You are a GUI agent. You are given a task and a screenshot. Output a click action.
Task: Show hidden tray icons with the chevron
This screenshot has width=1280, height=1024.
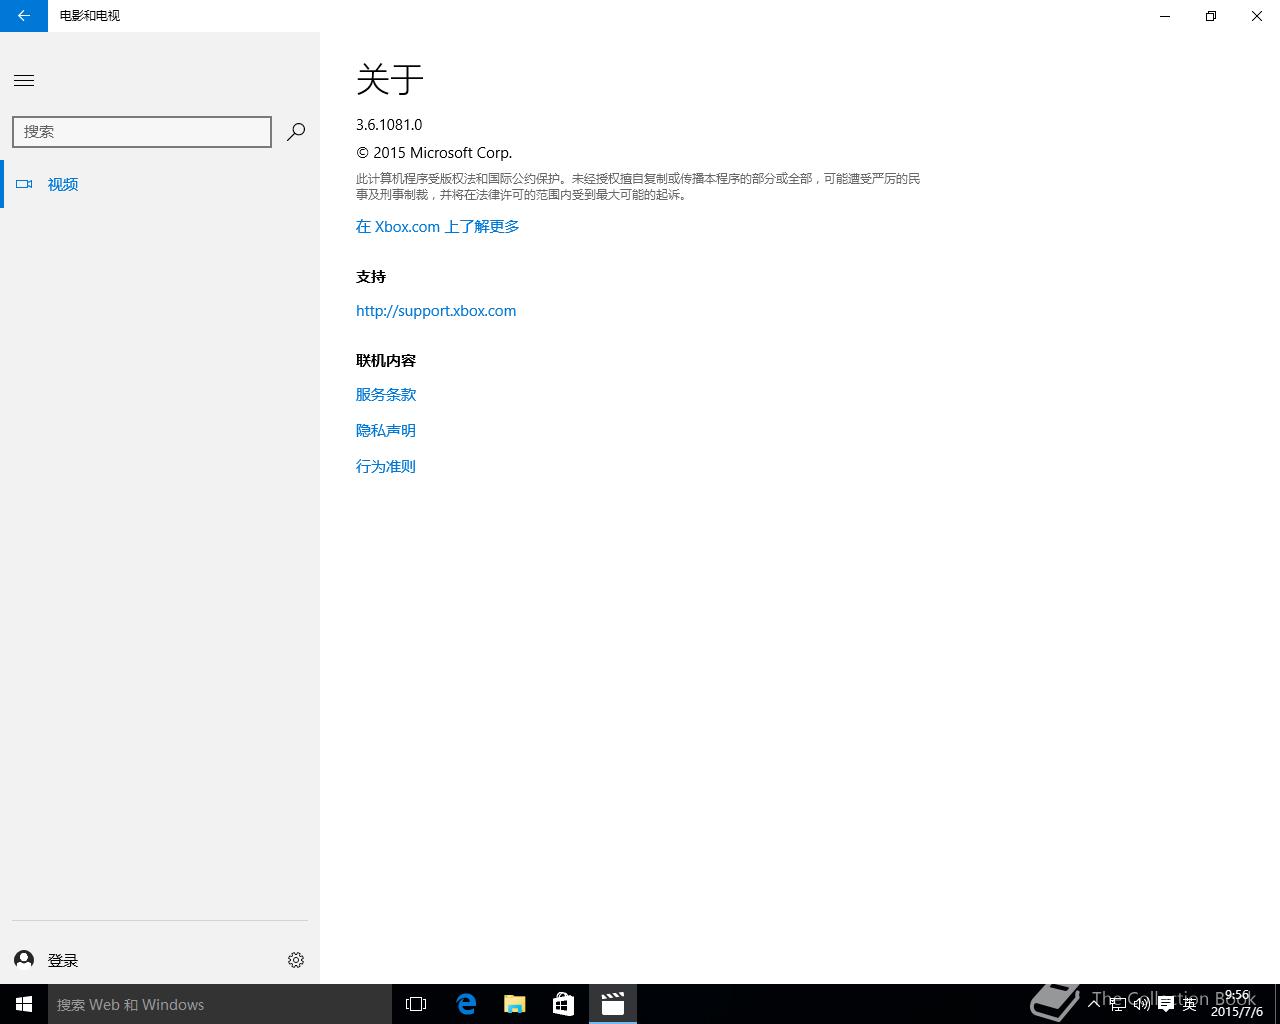pos(1095,1004)
